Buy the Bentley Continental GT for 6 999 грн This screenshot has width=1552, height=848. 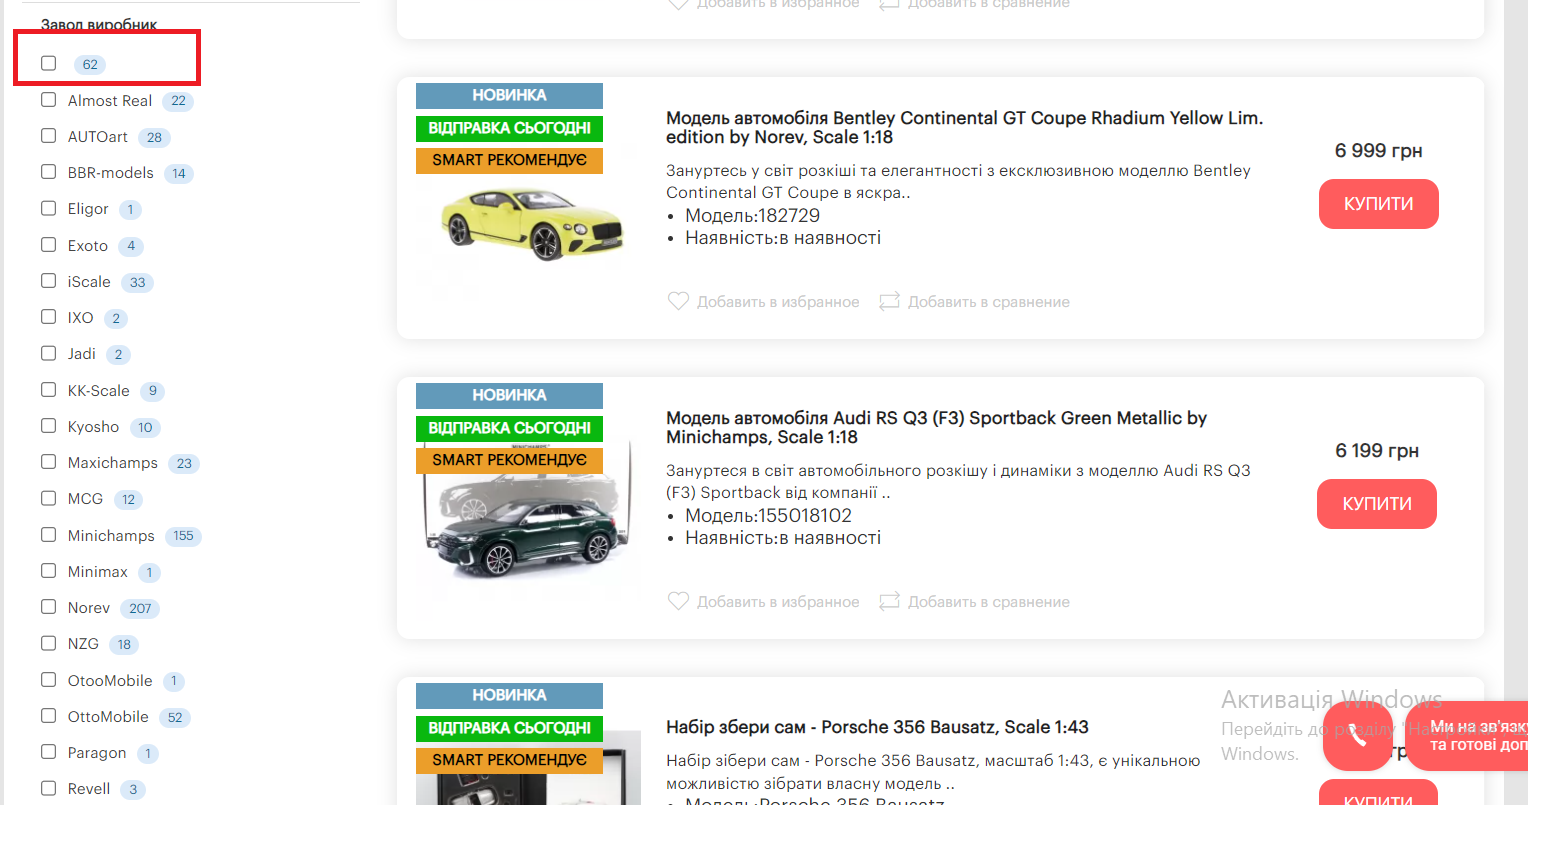(x=1378, y=204)
